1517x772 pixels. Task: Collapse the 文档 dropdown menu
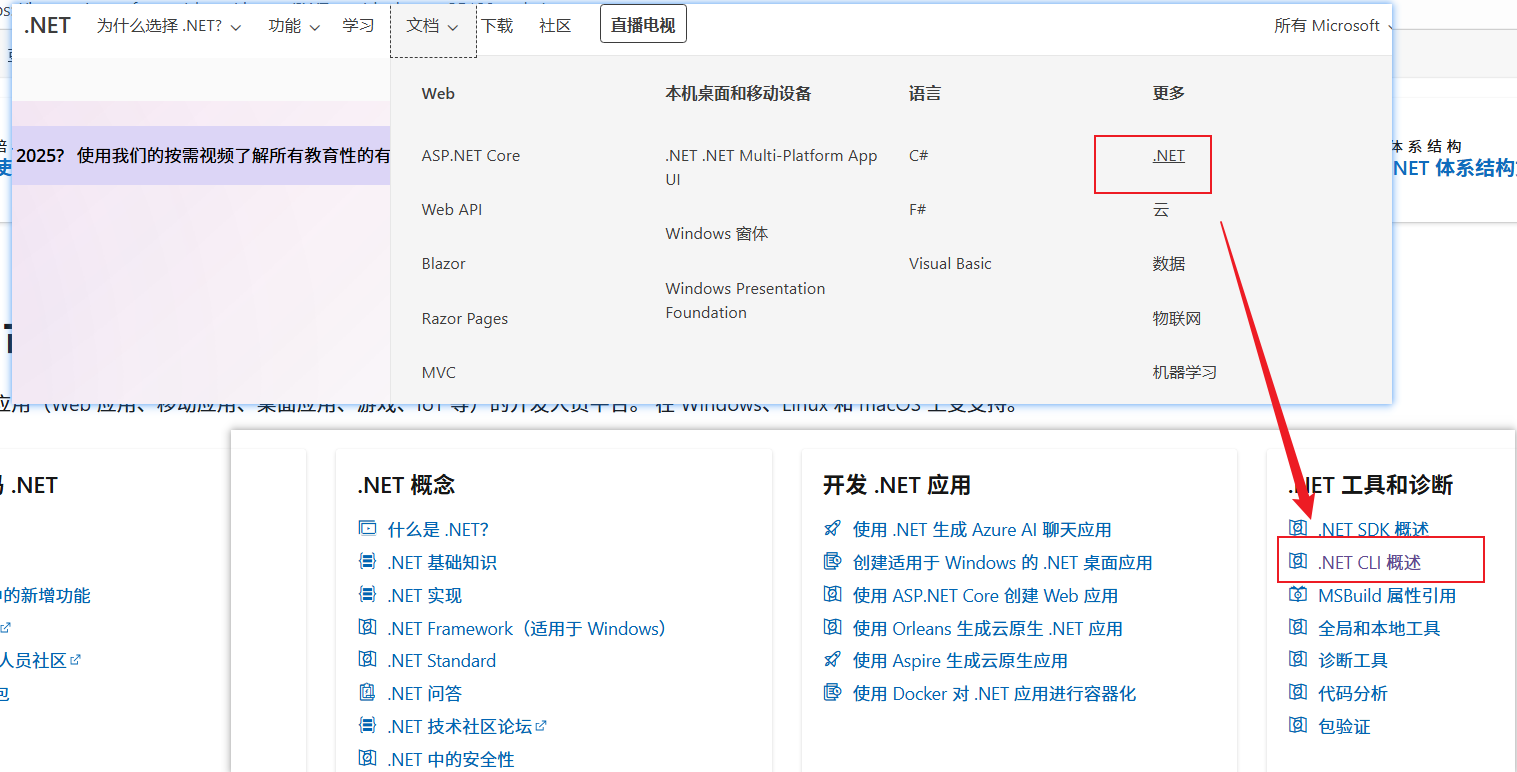point(433,27)
